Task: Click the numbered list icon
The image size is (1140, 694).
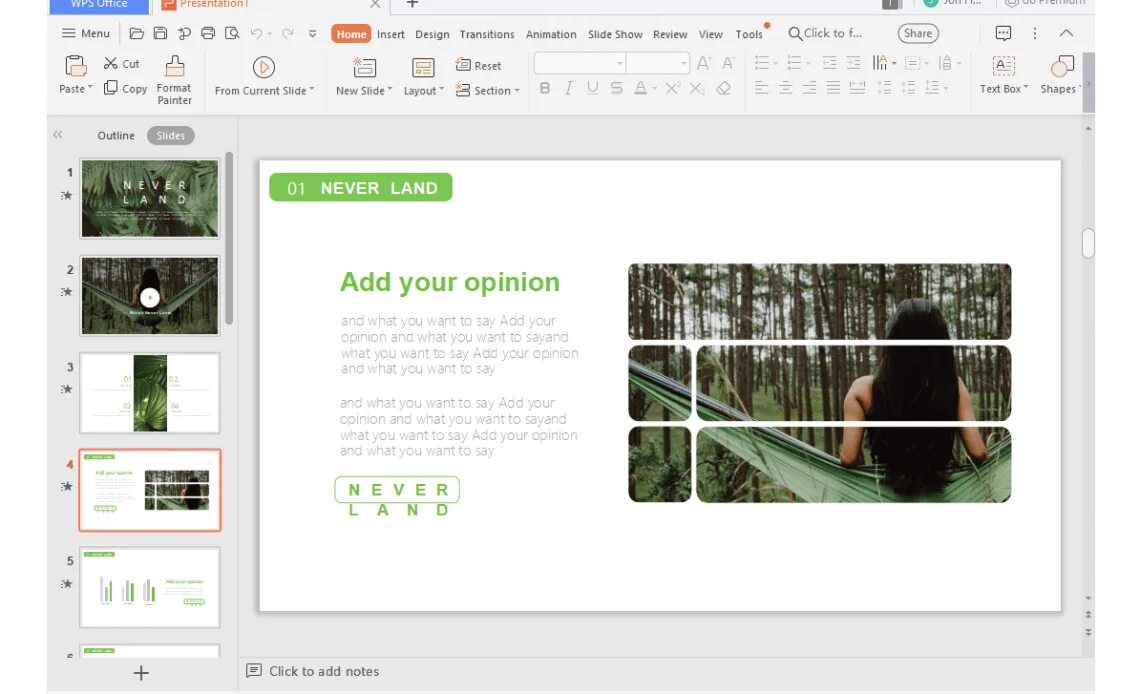Action: pos(794,63)
